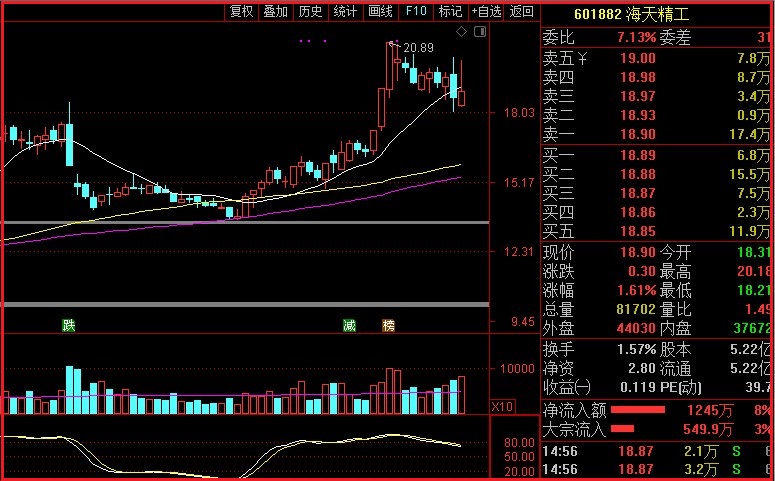775x481 pixels.
Task: Click the 18.03 price axis label
Action: (x=519, y=113)
